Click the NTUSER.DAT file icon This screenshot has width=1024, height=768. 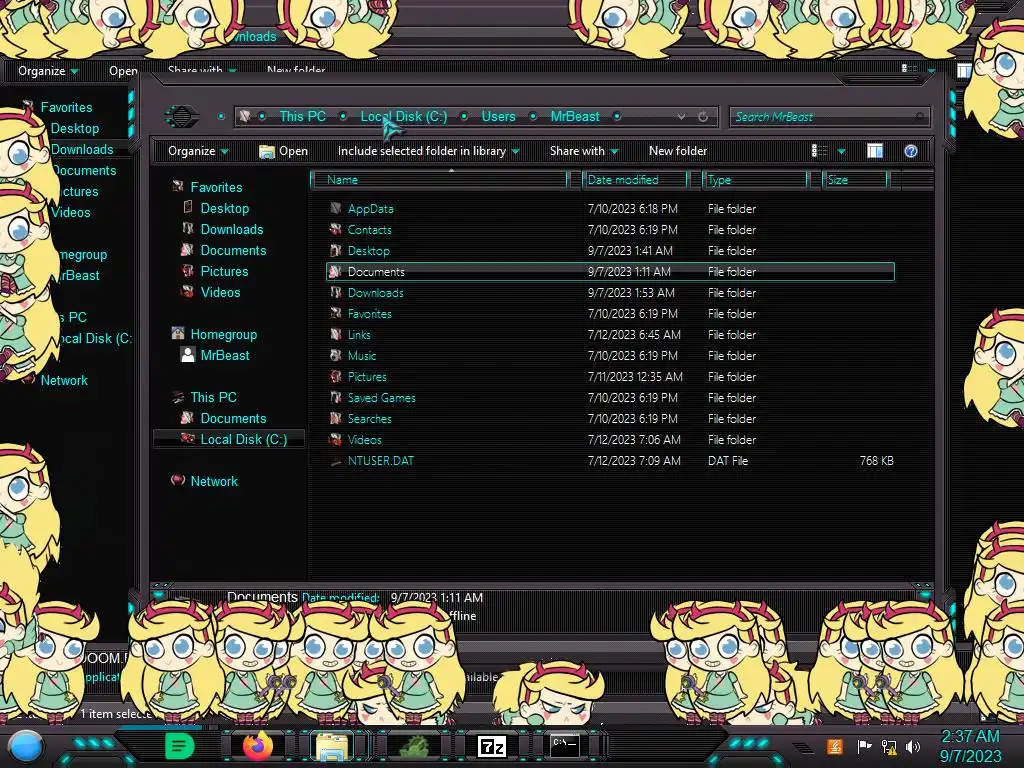tap(336, 461)
